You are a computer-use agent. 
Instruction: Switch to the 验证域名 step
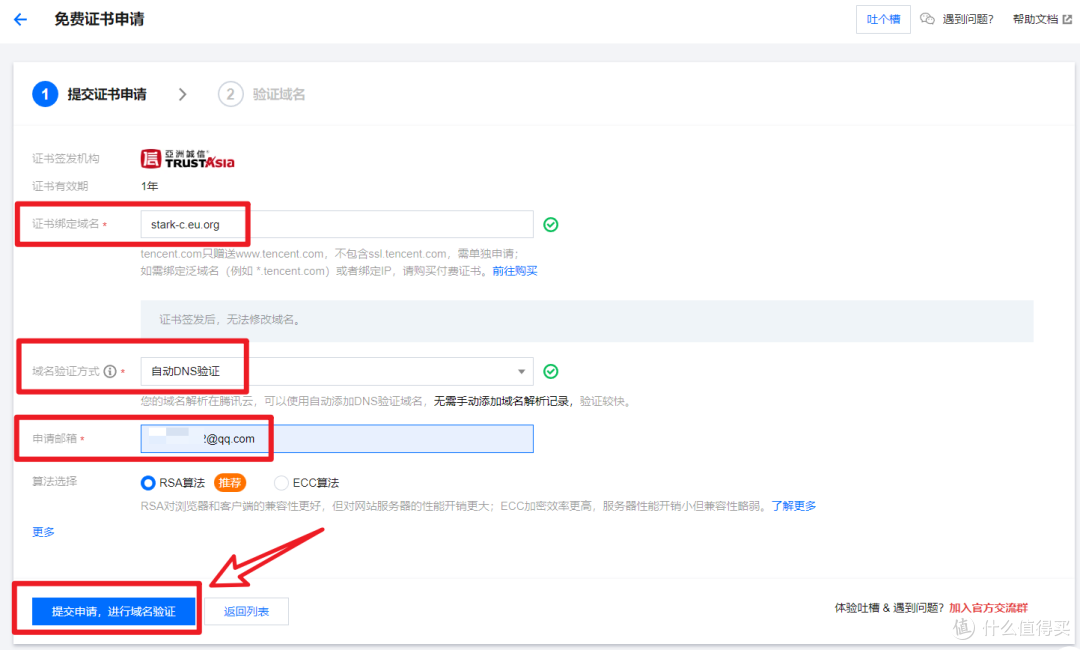278,94
